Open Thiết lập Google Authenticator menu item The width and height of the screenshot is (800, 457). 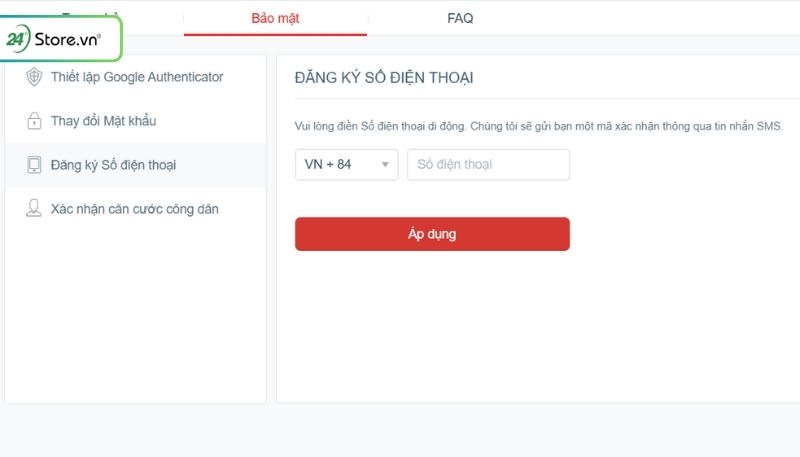click(x=137, y=77)
